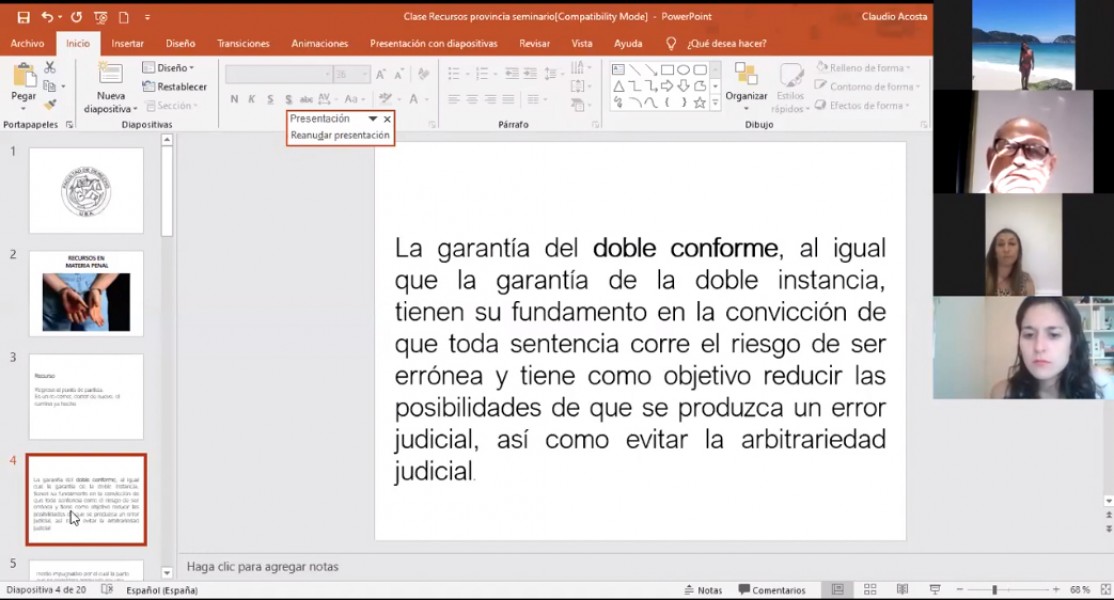Screen dimensions: 1114x600
Task: Cut selection with the scissors icon
Action: click(50, 67)
